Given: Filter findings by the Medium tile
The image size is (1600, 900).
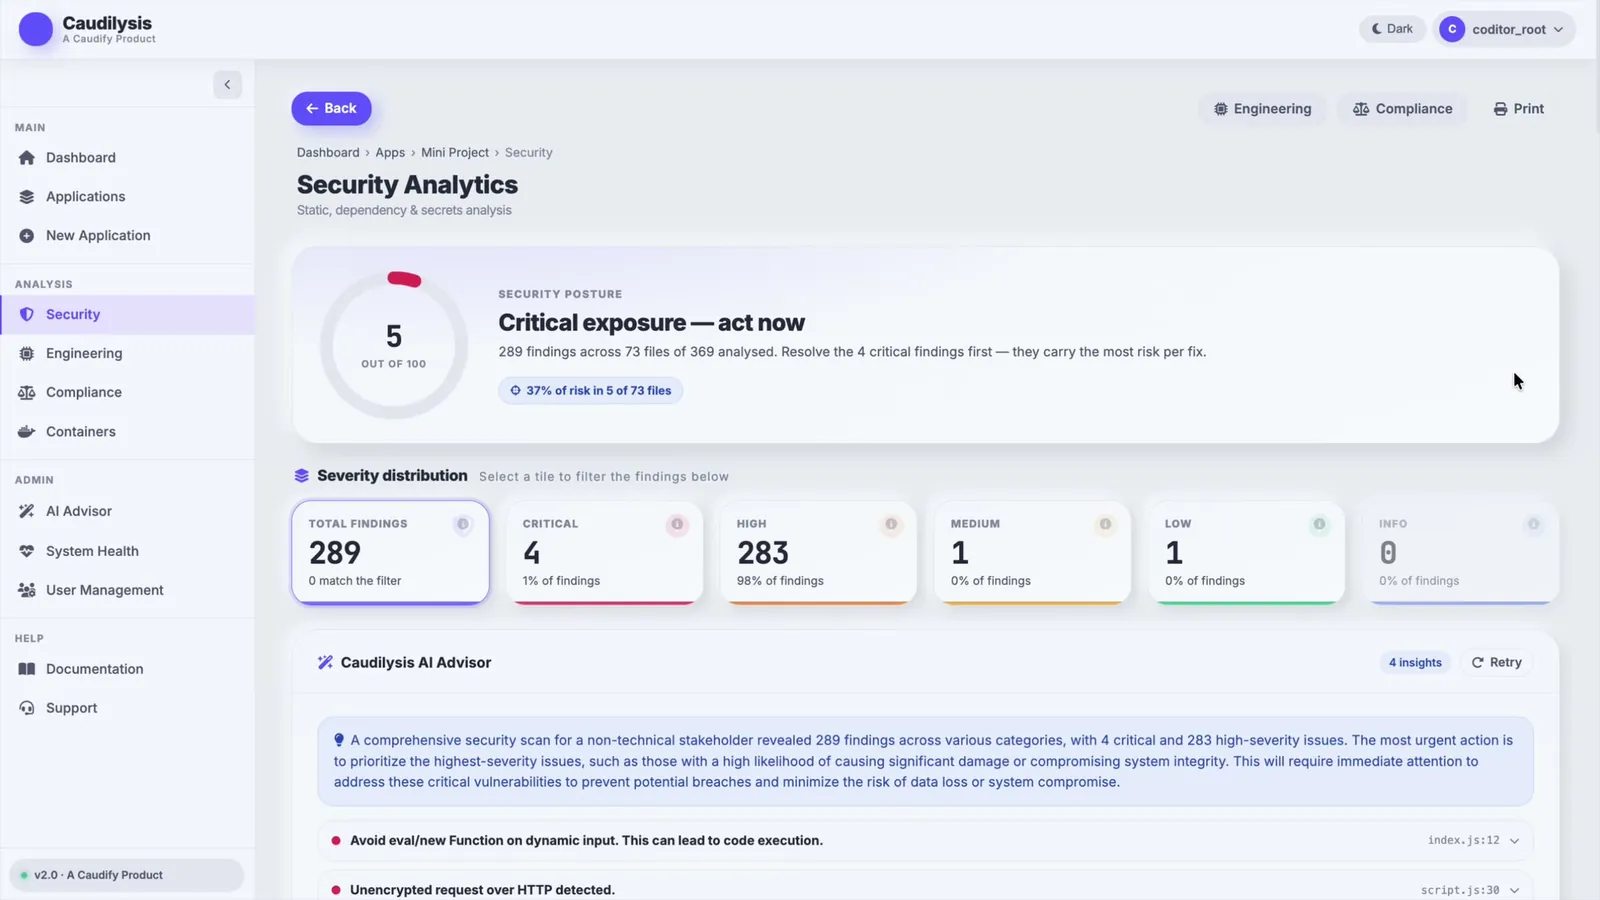Looking at the screenshot, I should tap(1032, 552).
